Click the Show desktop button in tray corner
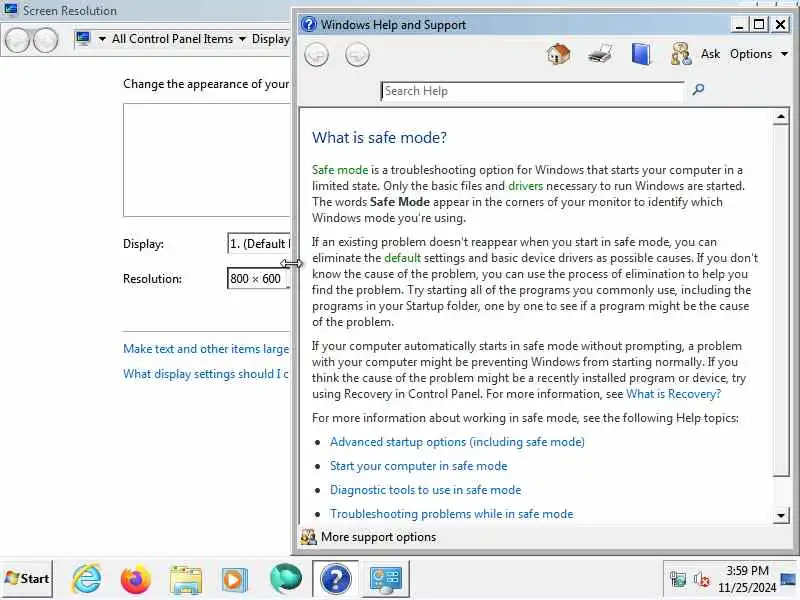The width and height of the screenshot is (800, 600). pos(789,579)
